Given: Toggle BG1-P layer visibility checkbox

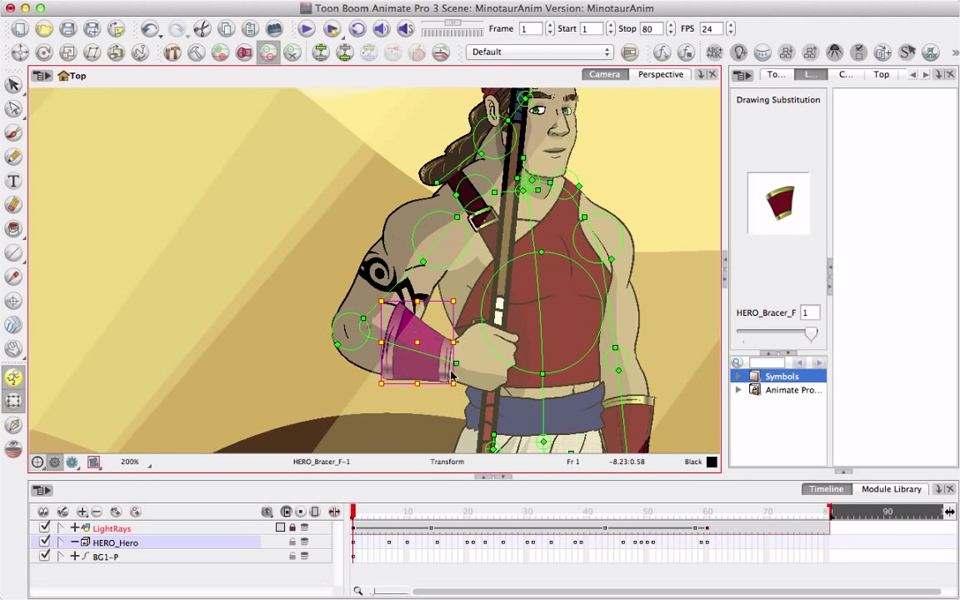Looking at the screenshot, I should [x=44, y=555].
